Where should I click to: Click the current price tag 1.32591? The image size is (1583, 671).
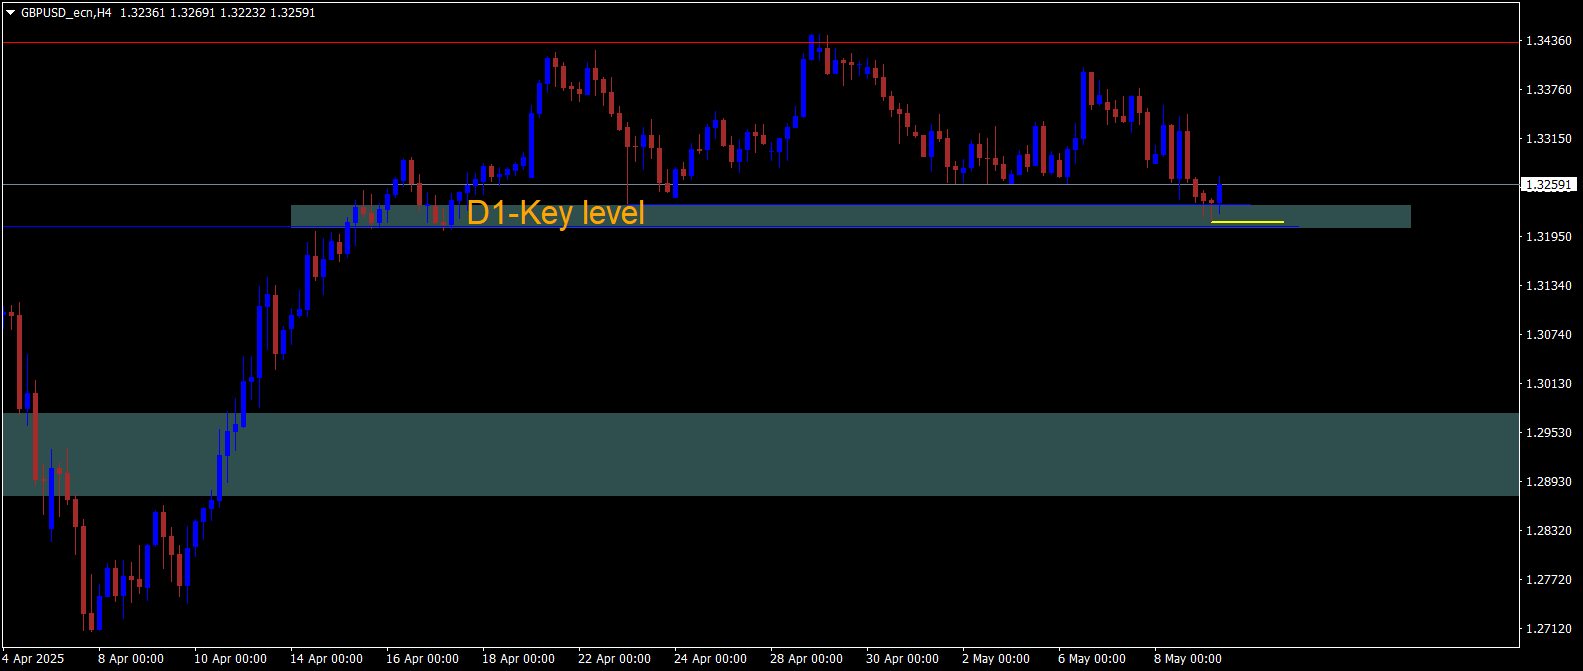pos(1550,185)
